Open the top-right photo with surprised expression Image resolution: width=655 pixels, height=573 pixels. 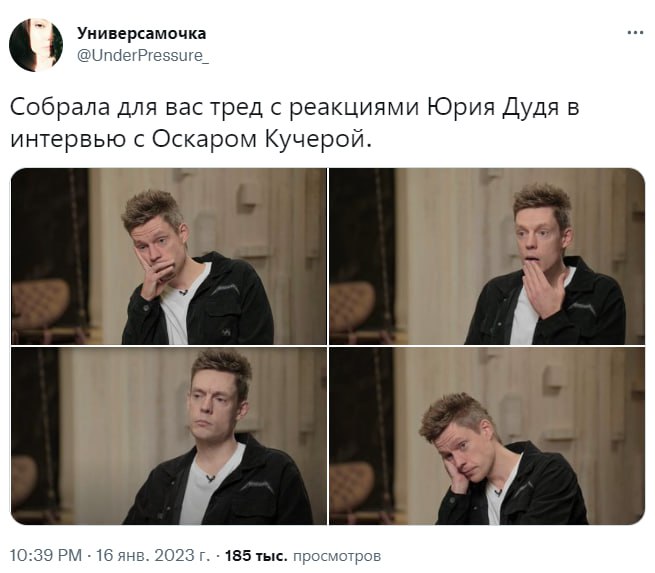click(x=487, y=256)
